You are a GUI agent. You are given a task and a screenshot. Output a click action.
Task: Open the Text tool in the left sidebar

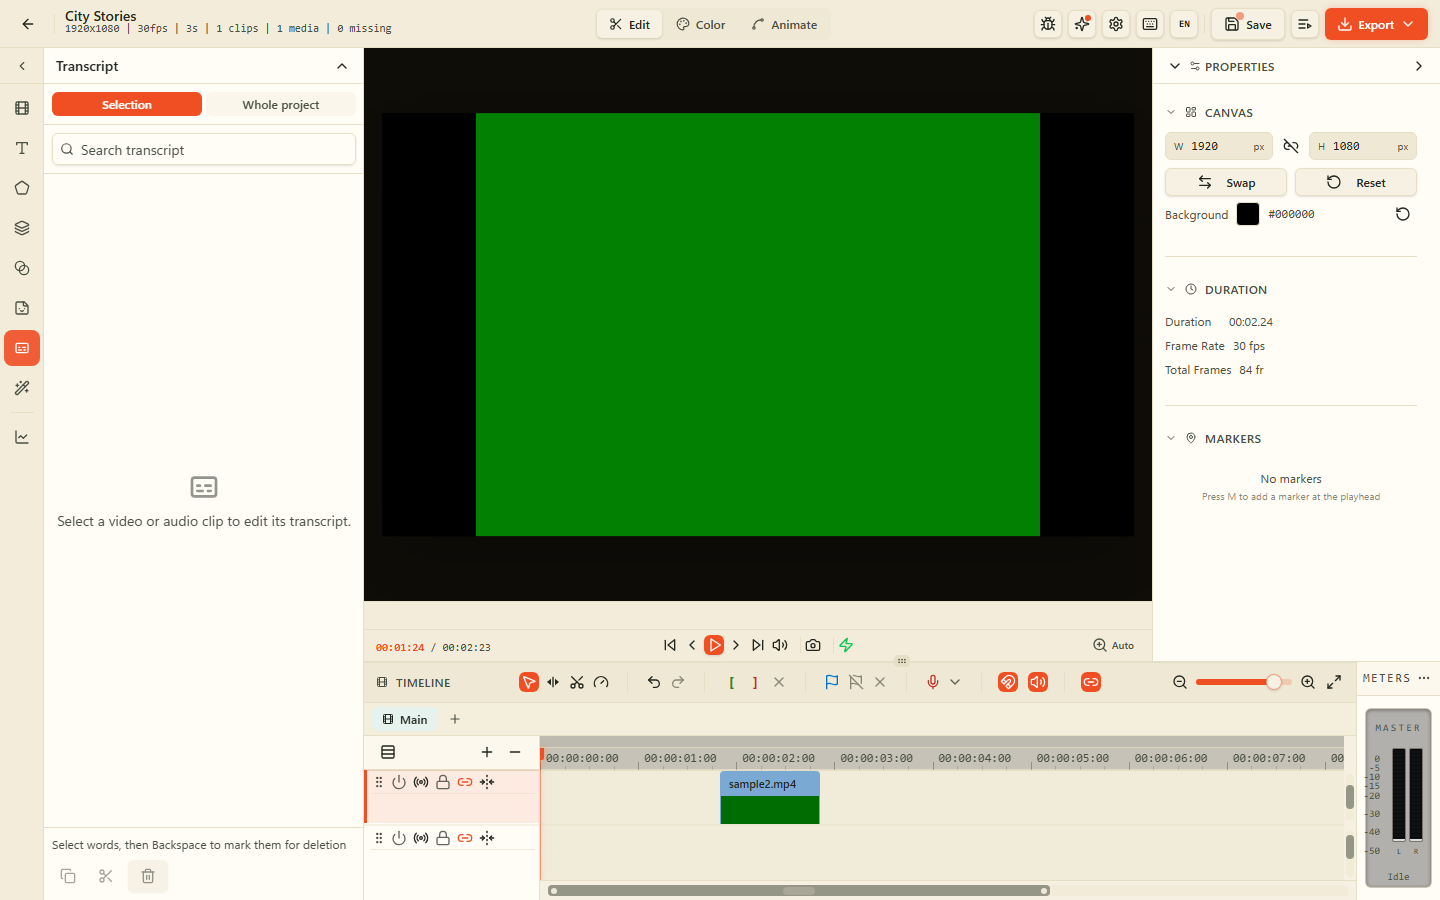[22, 148]
